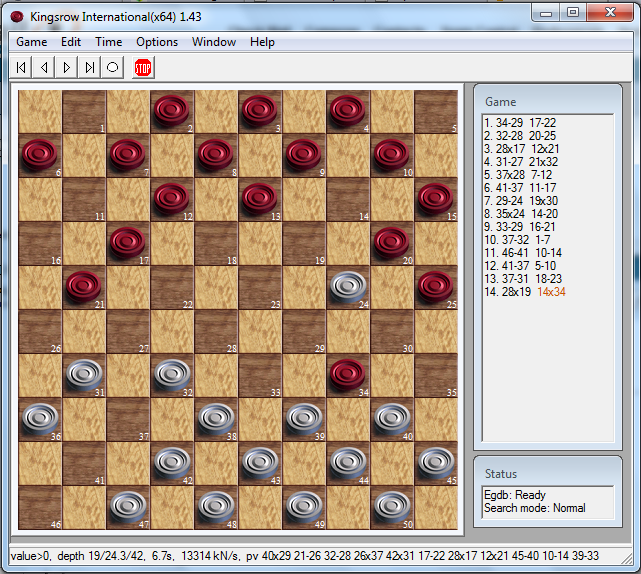Image resolution: width=641 pixels, height=574 pixels.
Task: Click the red piece on square 13
Action: 259,198
